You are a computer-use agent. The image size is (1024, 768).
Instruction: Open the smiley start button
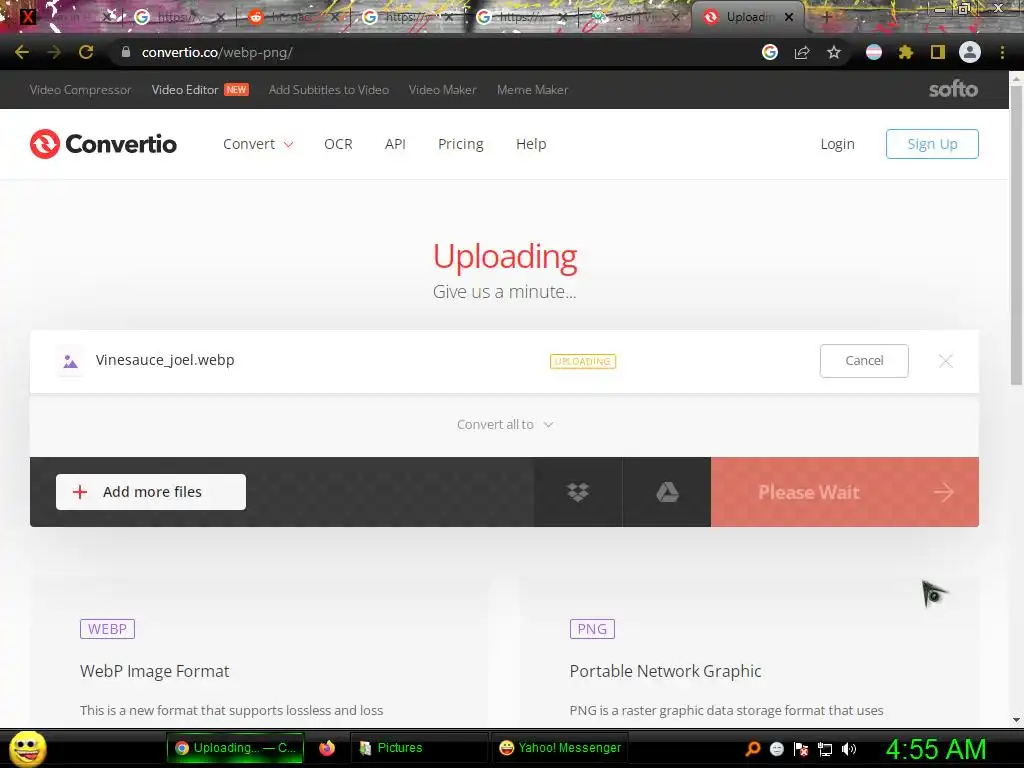pos(27,748)
